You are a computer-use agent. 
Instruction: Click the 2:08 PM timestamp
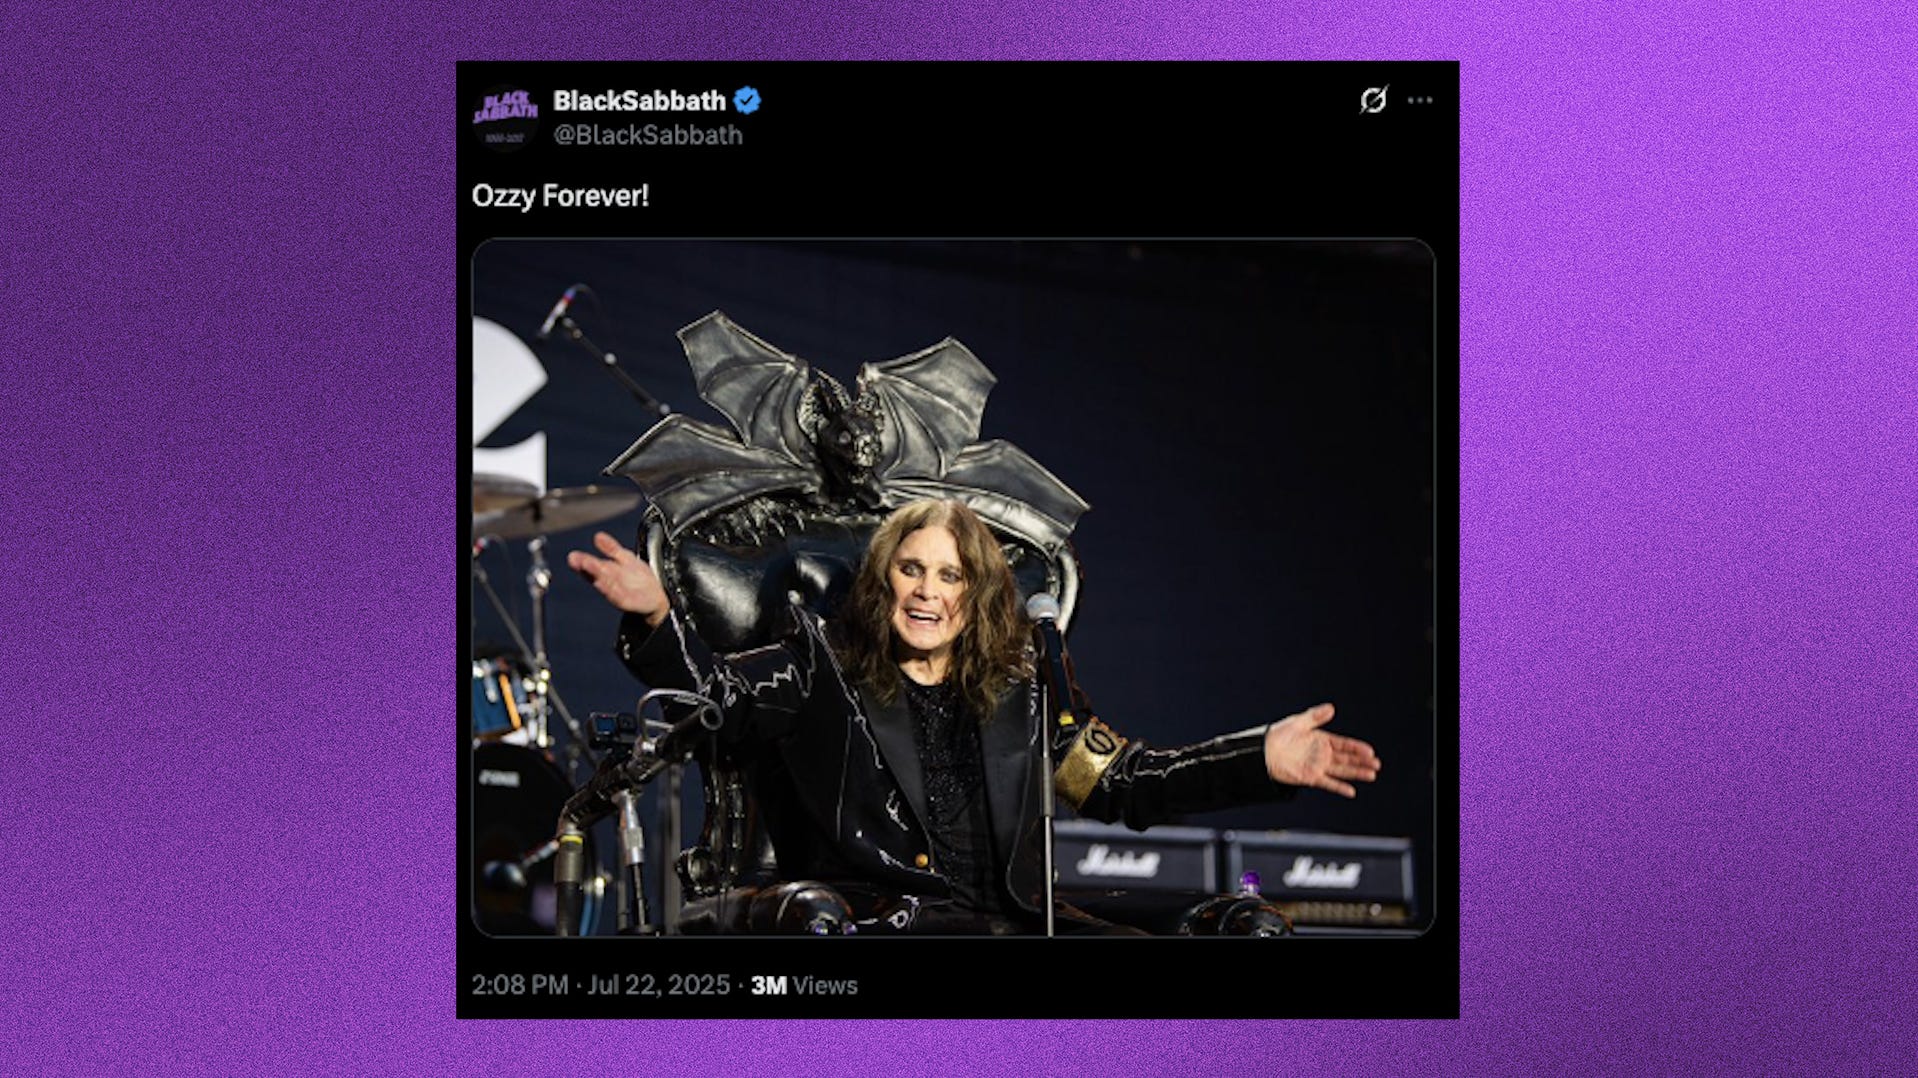coord(520,985)
